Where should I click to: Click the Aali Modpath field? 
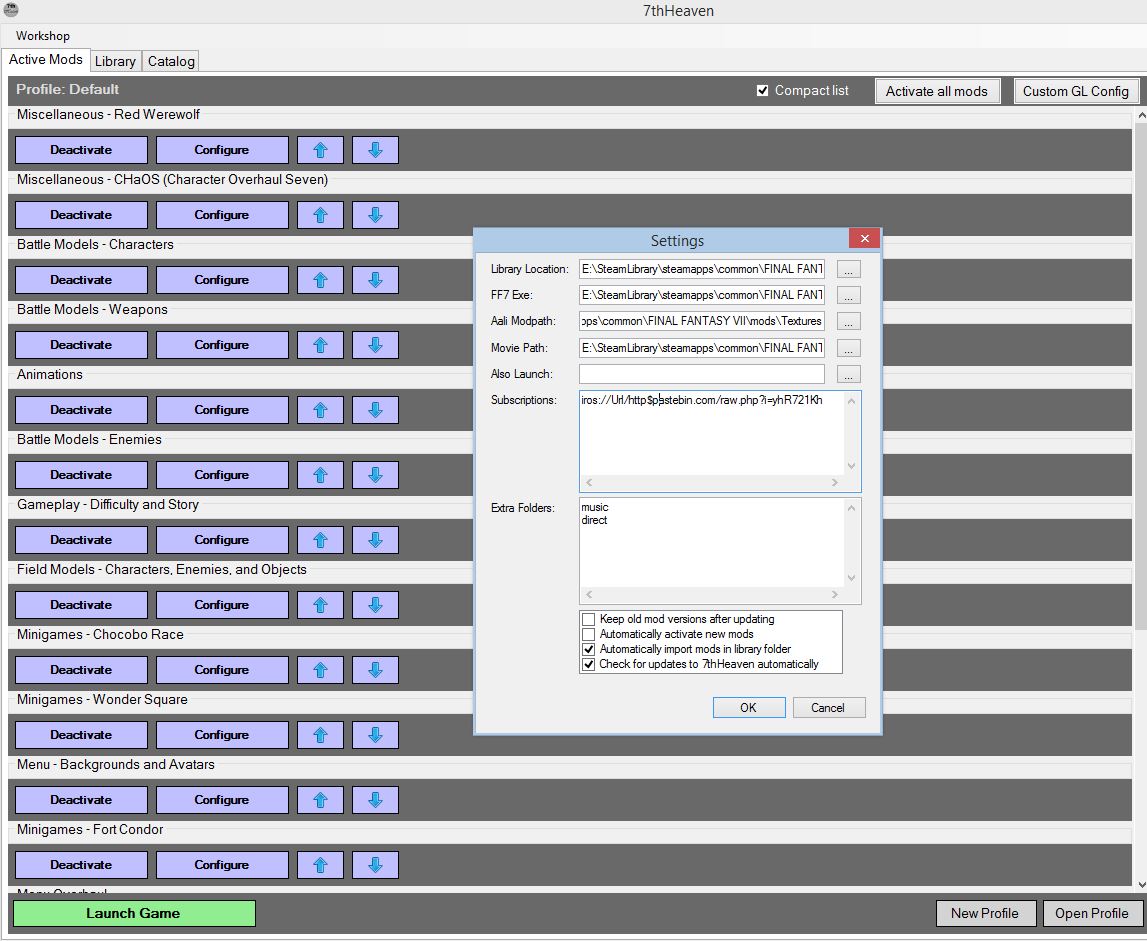(702, 321)
